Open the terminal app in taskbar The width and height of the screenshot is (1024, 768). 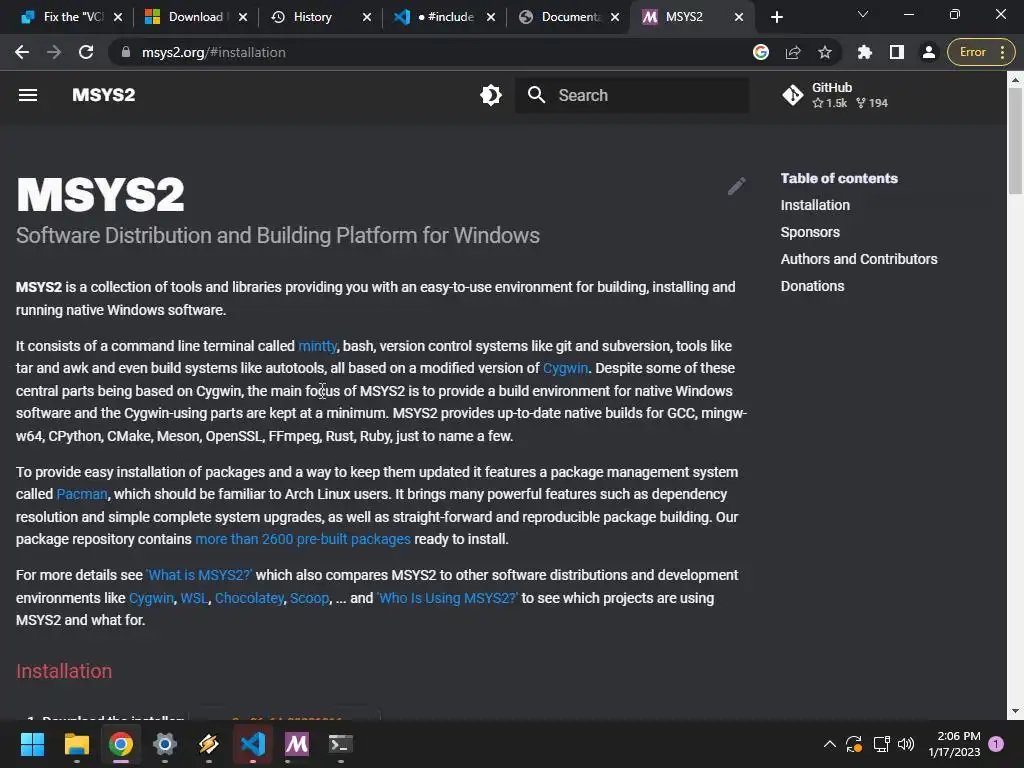[x=340, y=744]
